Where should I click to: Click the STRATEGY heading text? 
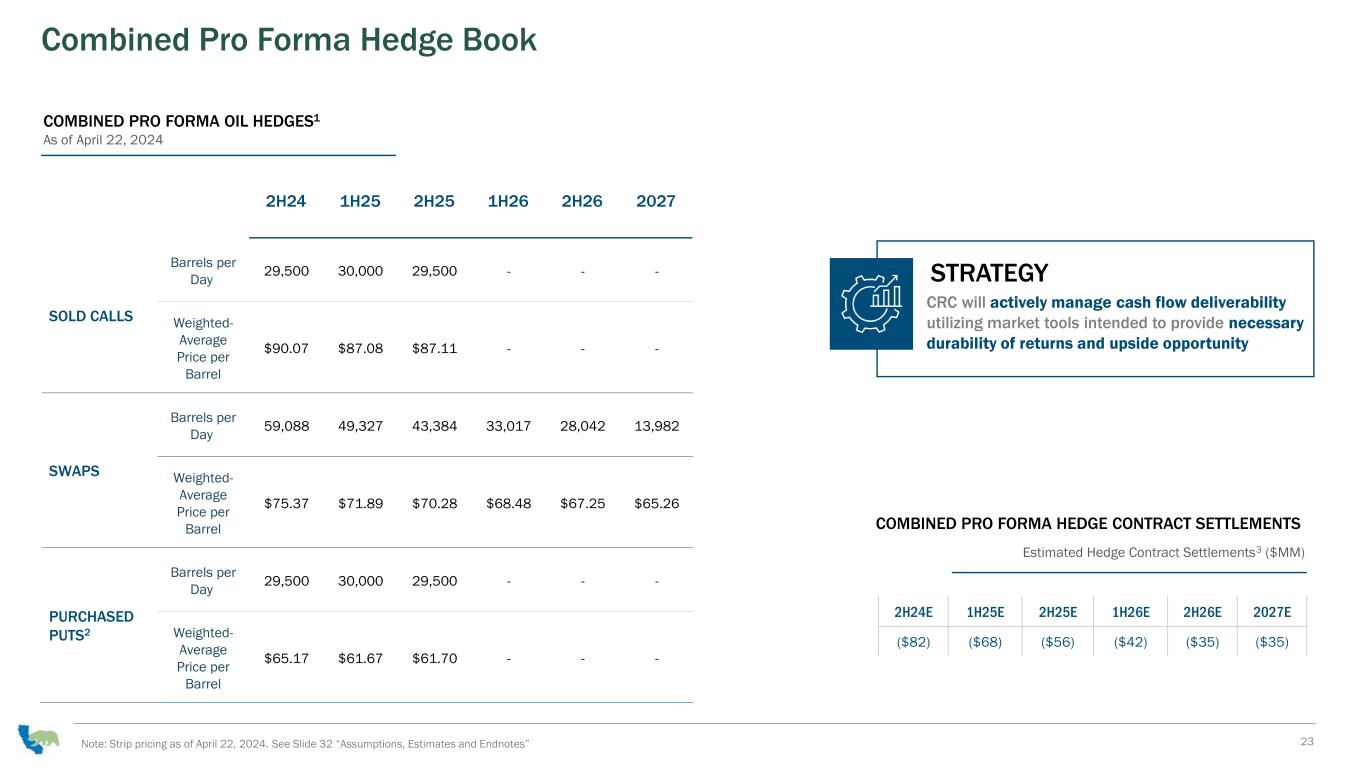pyautogui.click(x=989, y=273)
